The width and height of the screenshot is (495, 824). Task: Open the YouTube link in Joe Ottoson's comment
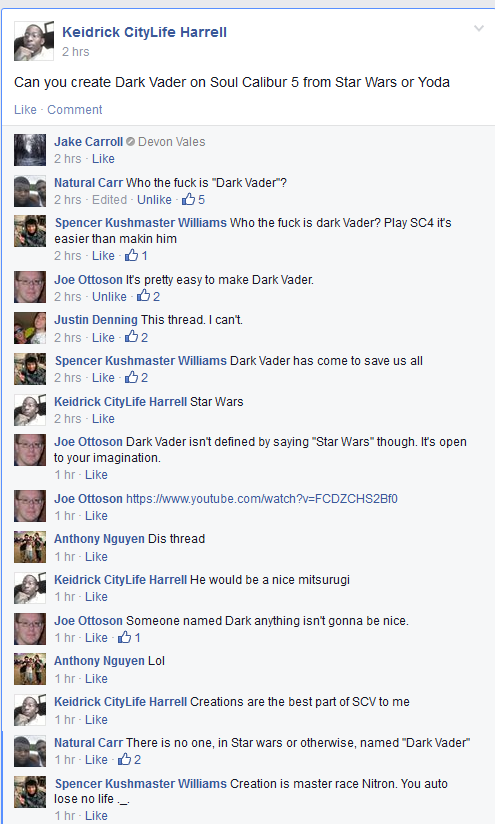pyautogui.click(x=262, y=499)
